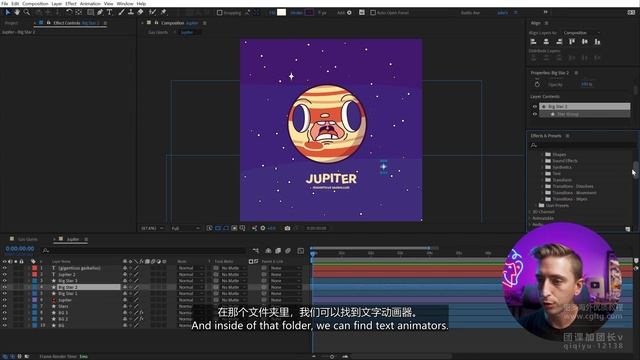Collapse the User Presets folder
640x360 pixels.
pyautogui.click(x=536, y=205)
